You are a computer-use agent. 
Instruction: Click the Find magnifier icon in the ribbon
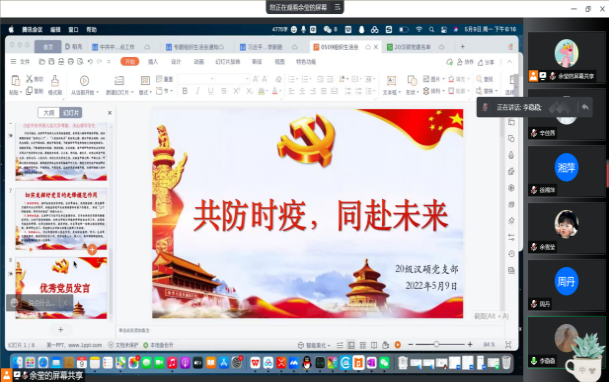(479, 79)
